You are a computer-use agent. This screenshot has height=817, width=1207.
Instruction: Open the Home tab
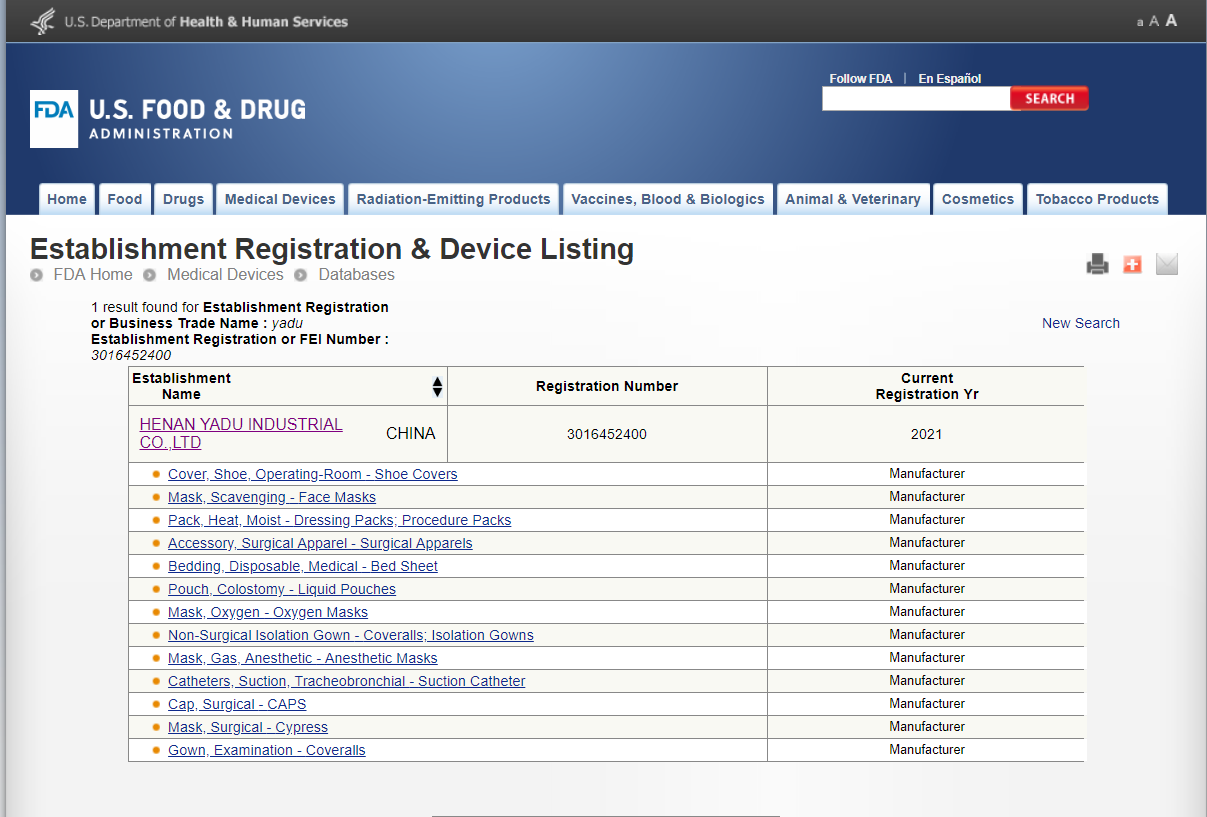pos(67,199)
